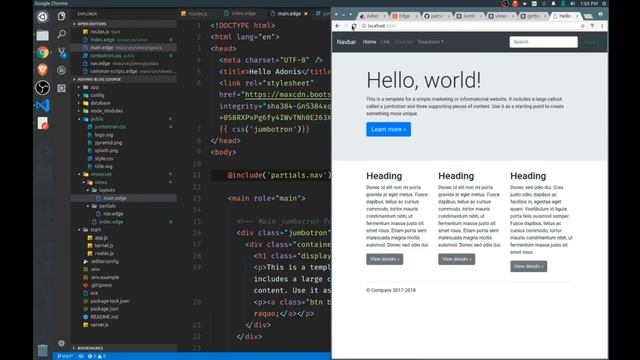Viewport: 640px width, 360px height.
Task: Click the Home link in navbar
Action: 369,42
